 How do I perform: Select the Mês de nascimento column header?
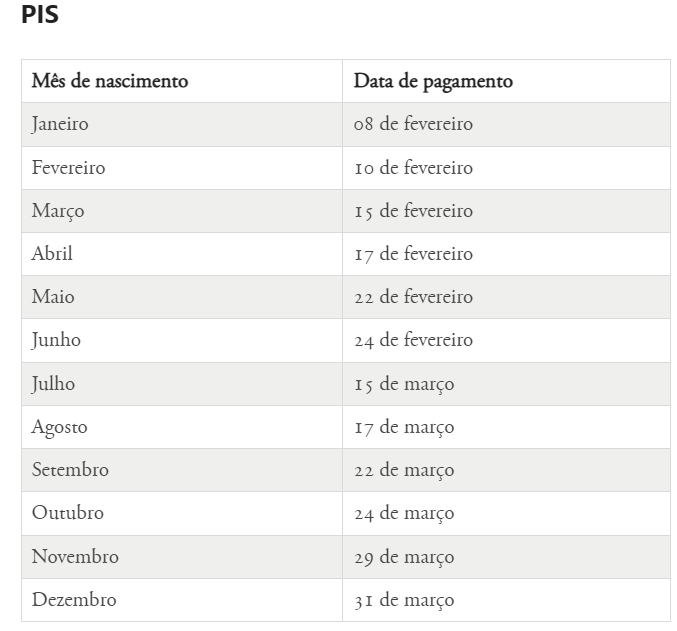(182, 81)
